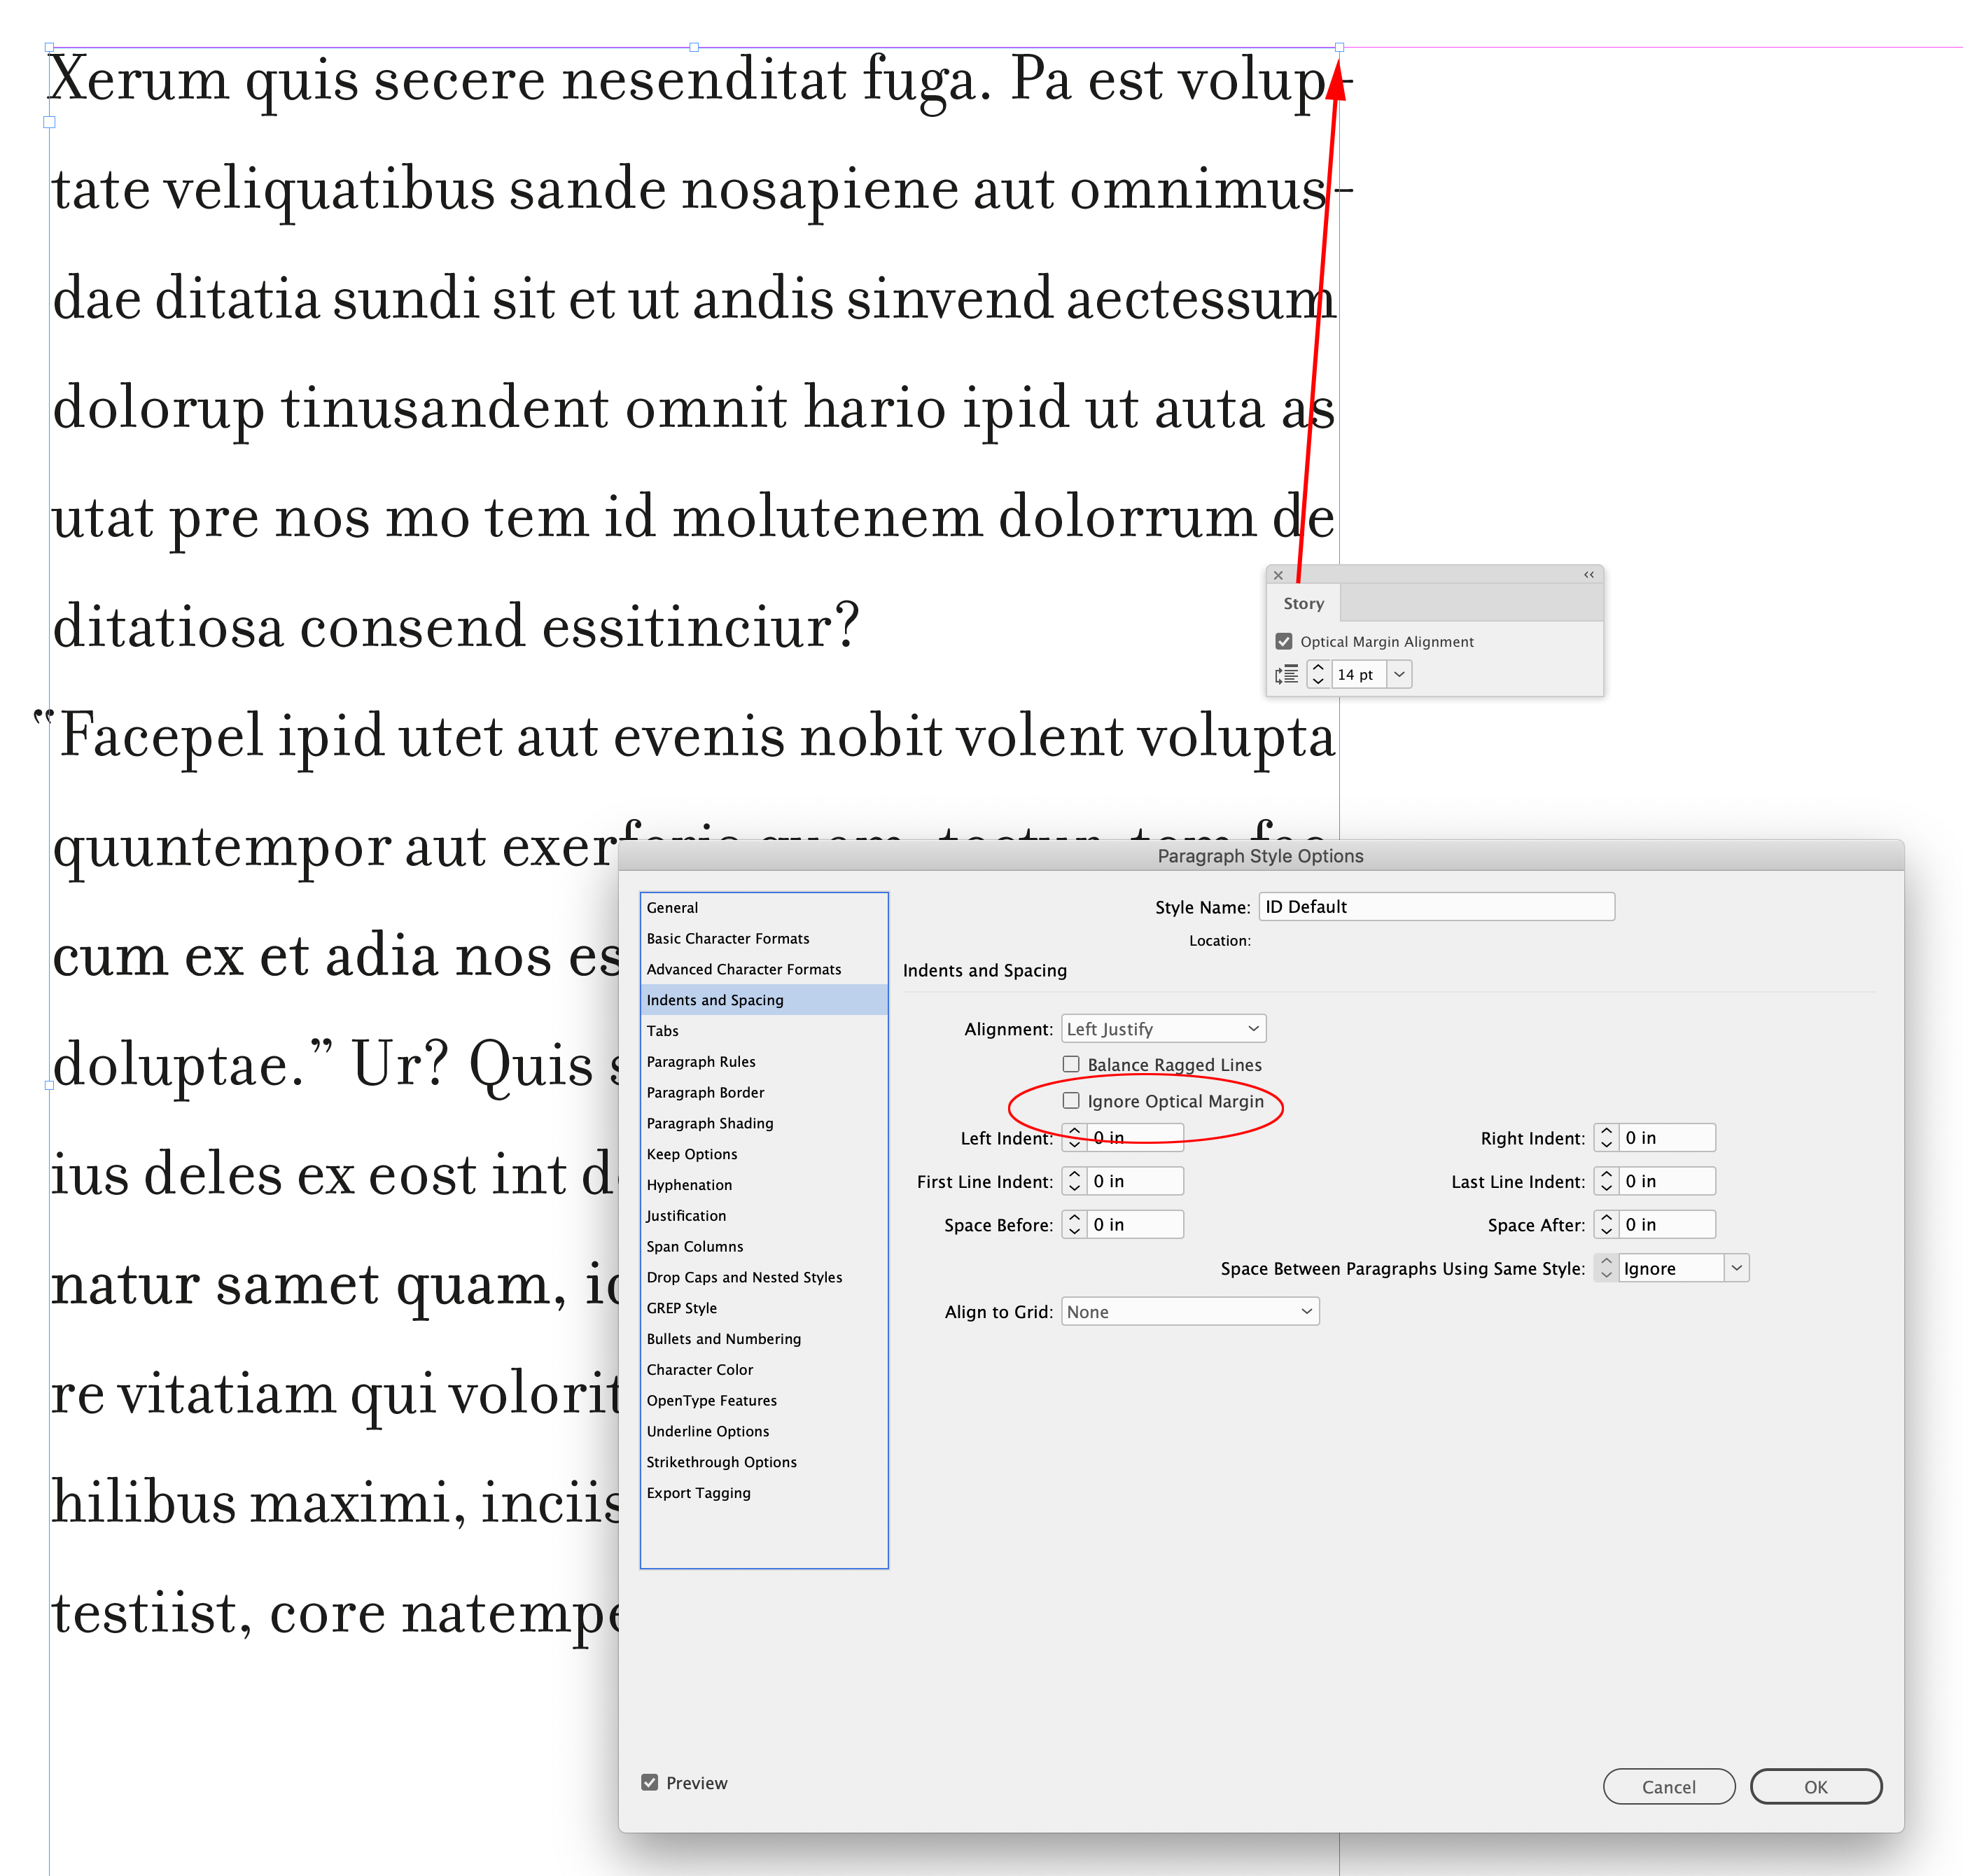
Task: Uncheck Optical Margin Alignment
Action: coord(1283,641)
